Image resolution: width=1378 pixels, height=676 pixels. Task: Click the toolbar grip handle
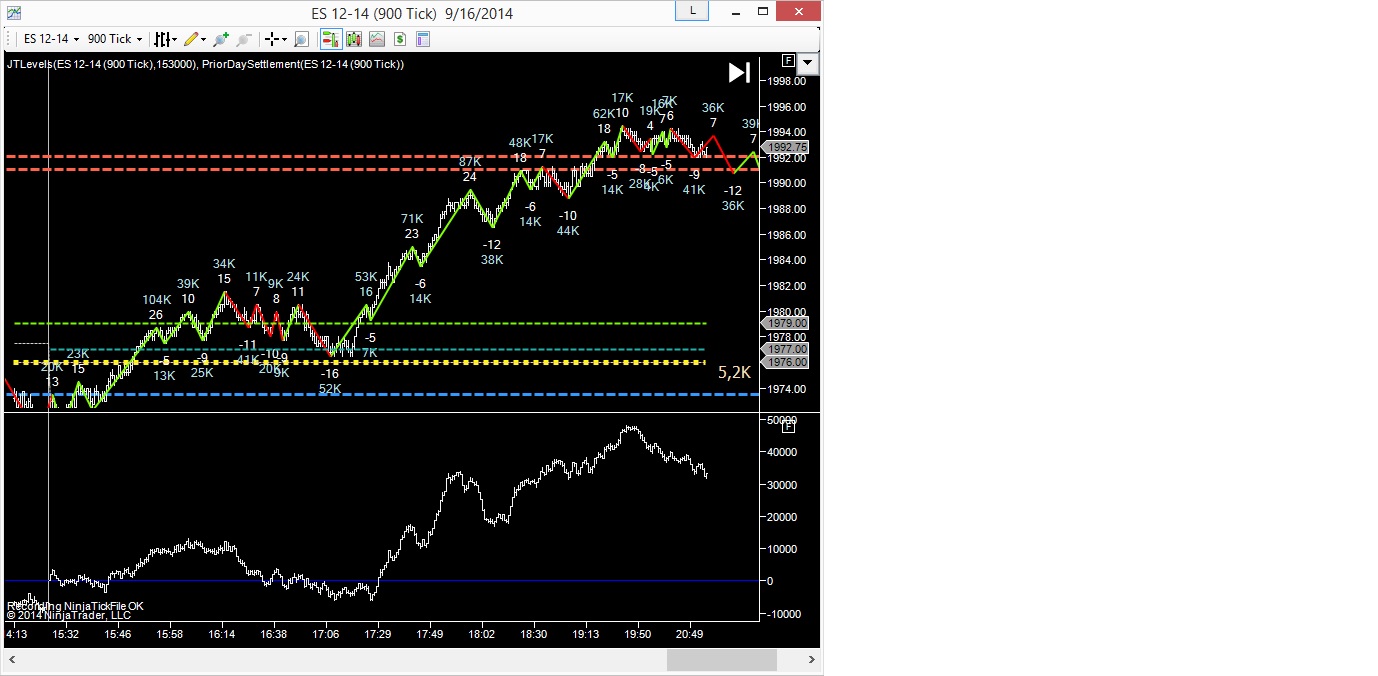point(11,39)
